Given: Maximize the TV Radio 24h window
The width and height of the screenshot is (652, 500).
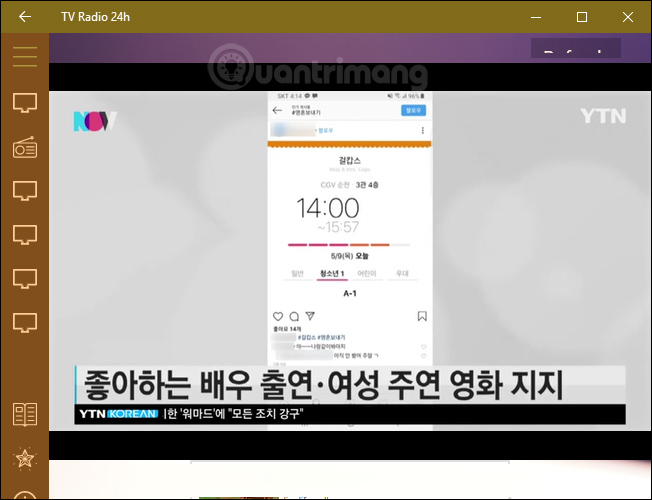Looking at the screenshot, I should pyautogui.click(x=582, y=17).
